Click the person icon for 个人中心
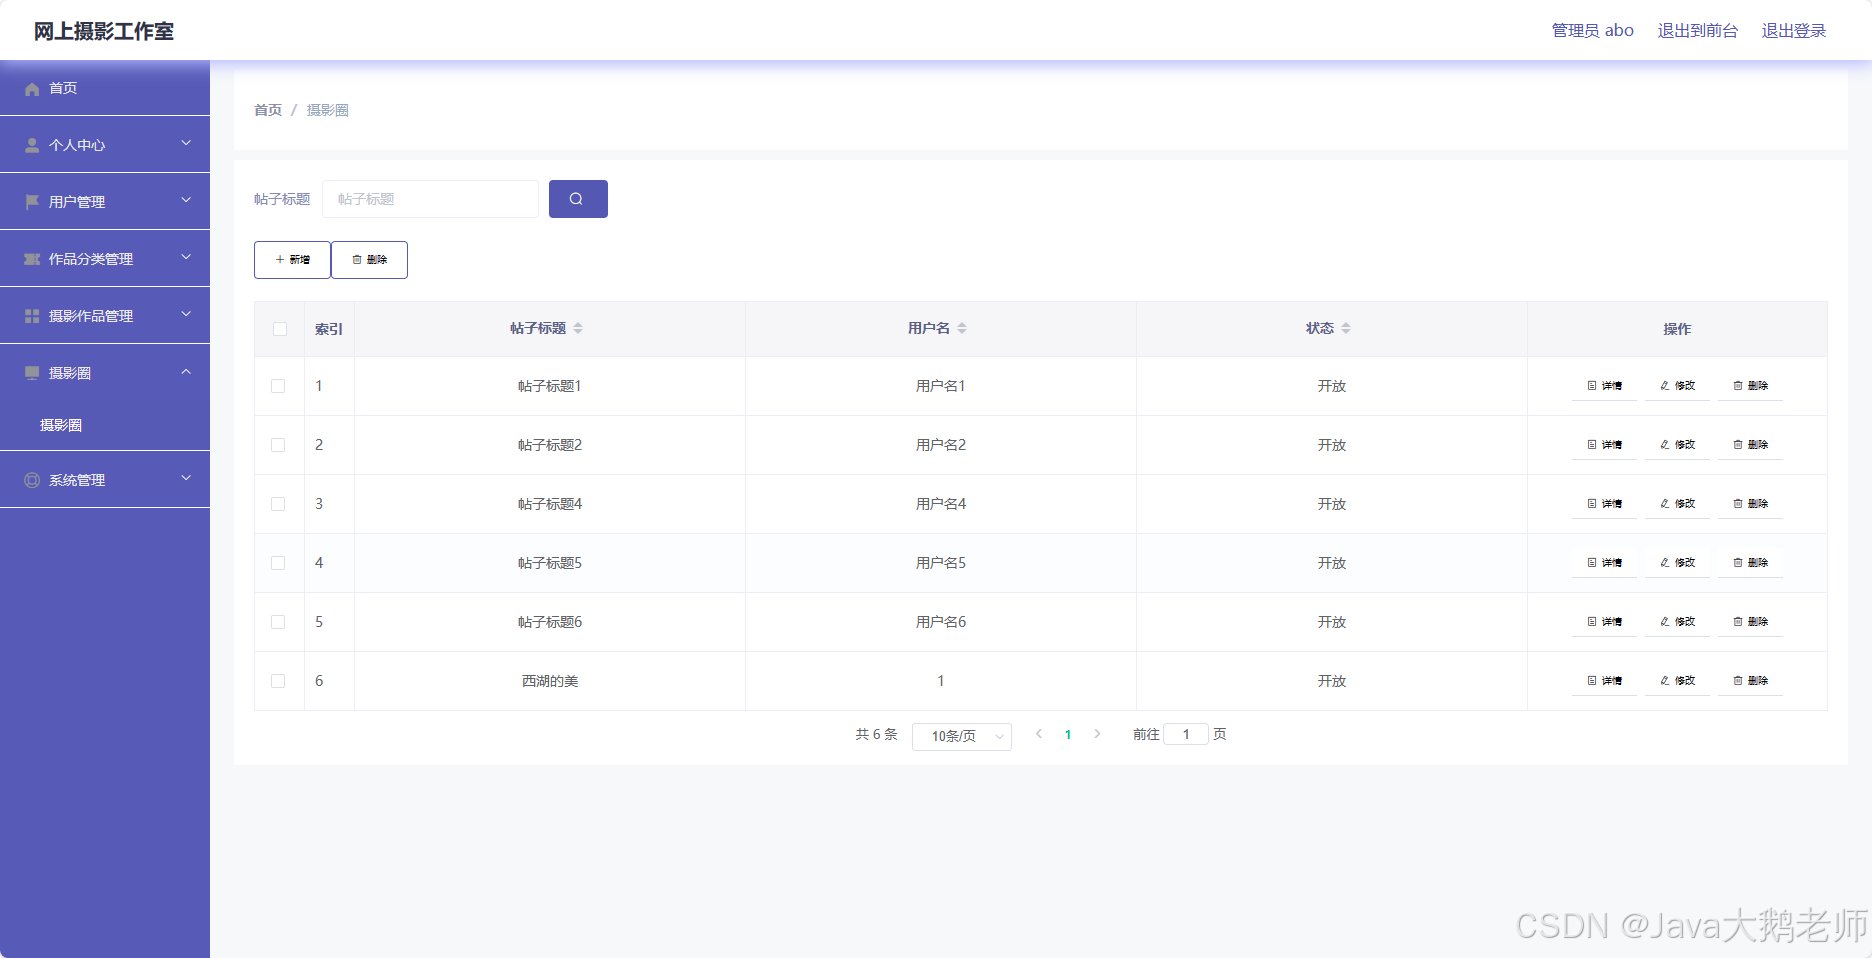Screen dimensions: 1872x958 tap(32, 146)
